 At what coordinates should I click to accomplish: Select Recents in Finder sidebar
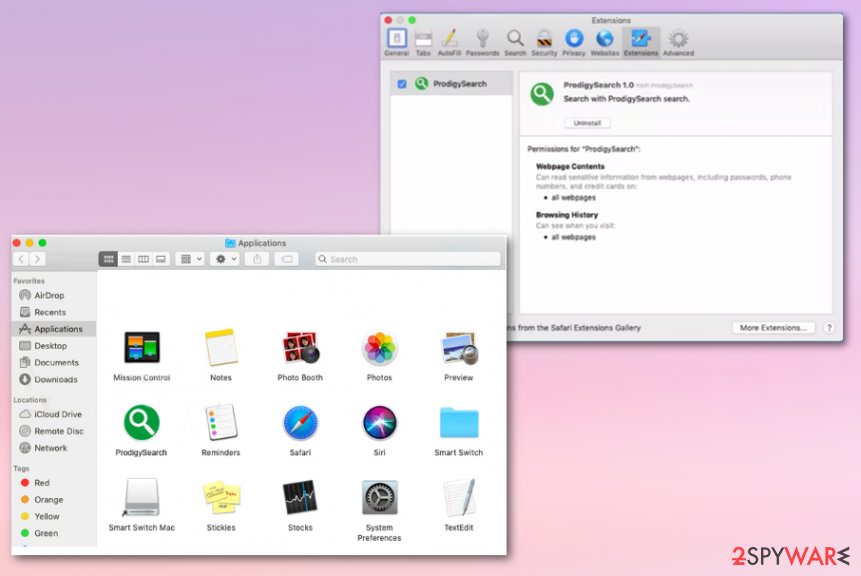[x=54, y=312]
